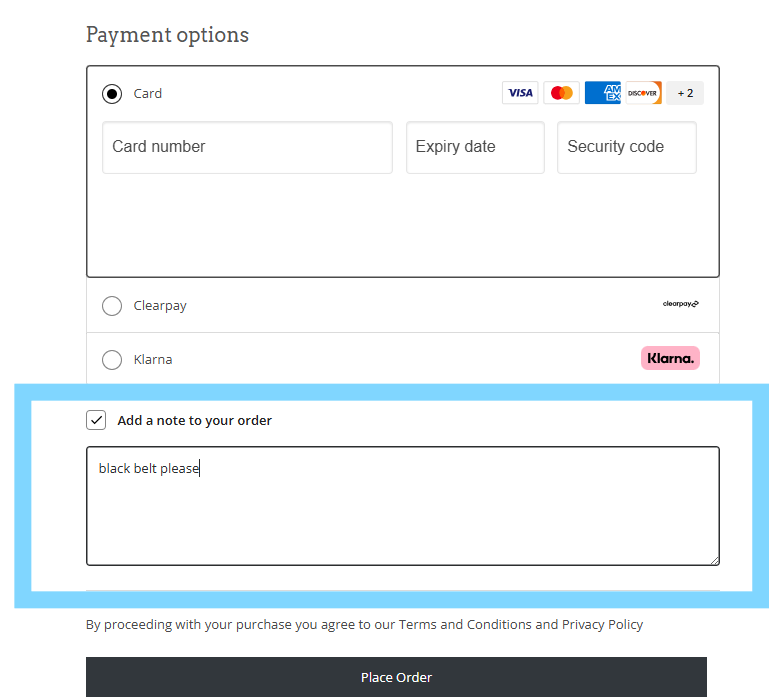Image resolution: width=769 pixels, height=700 pixels.
Task: Click the Visa card logo
Action: [x=520, y=93]
